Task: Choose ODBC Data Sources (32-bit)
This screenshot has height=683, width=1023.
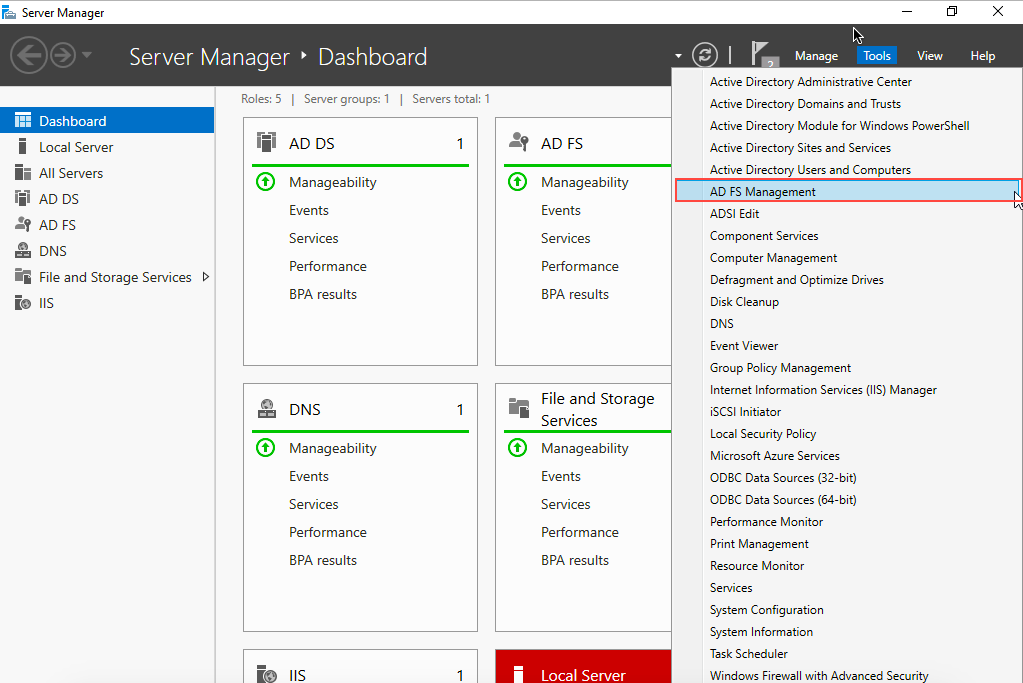Action: [784, 478]
